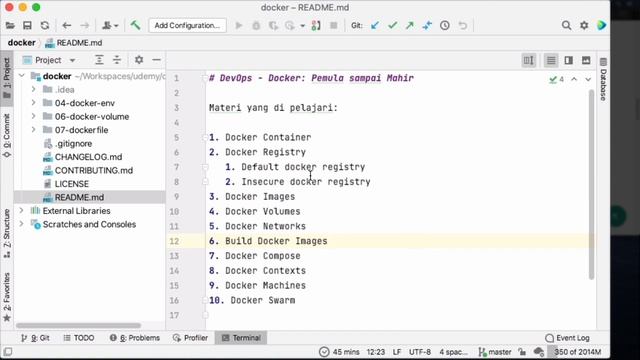Screen dimensions: 640x360
Task: Expand External Libraries node
Action: click(x=22, y=211)
